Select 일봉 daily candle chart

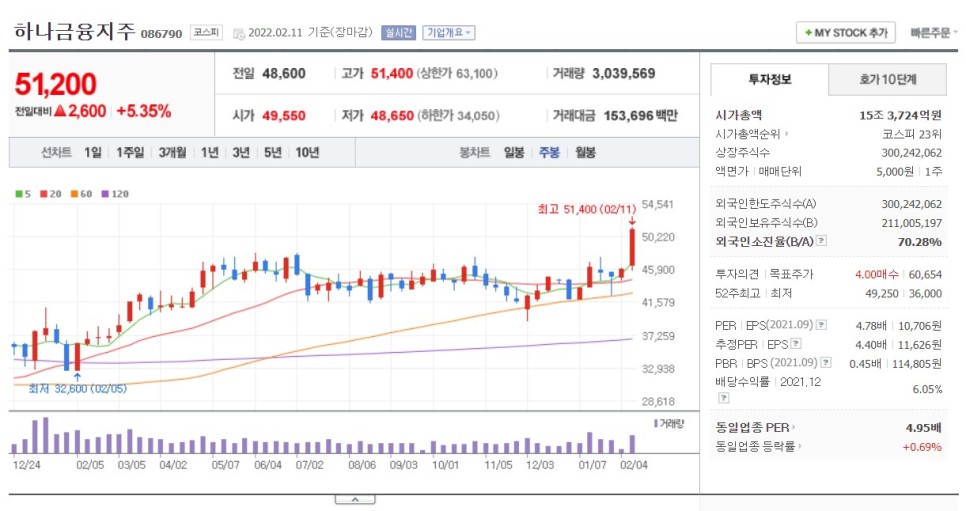coord(514,152)
